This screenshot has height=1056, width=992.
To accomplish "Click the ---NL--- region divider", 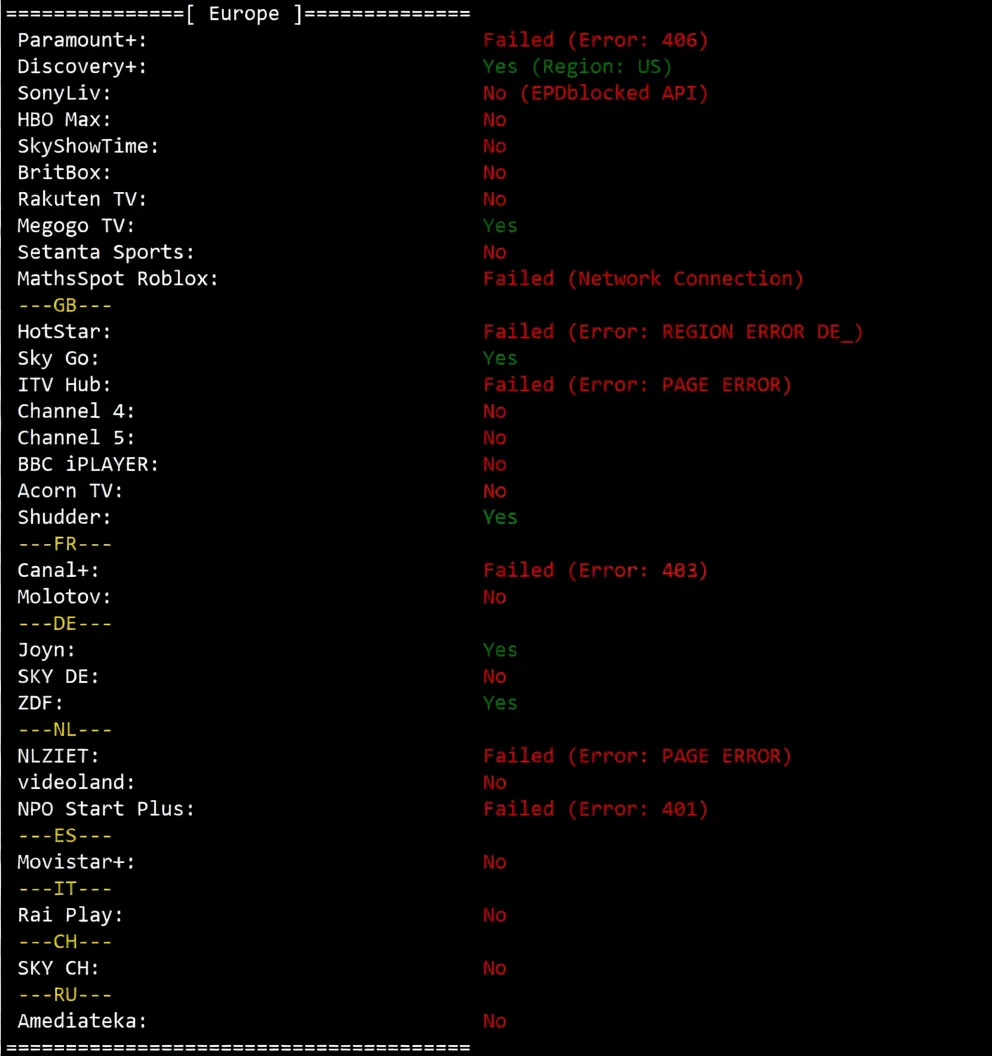I will [65, 730].
